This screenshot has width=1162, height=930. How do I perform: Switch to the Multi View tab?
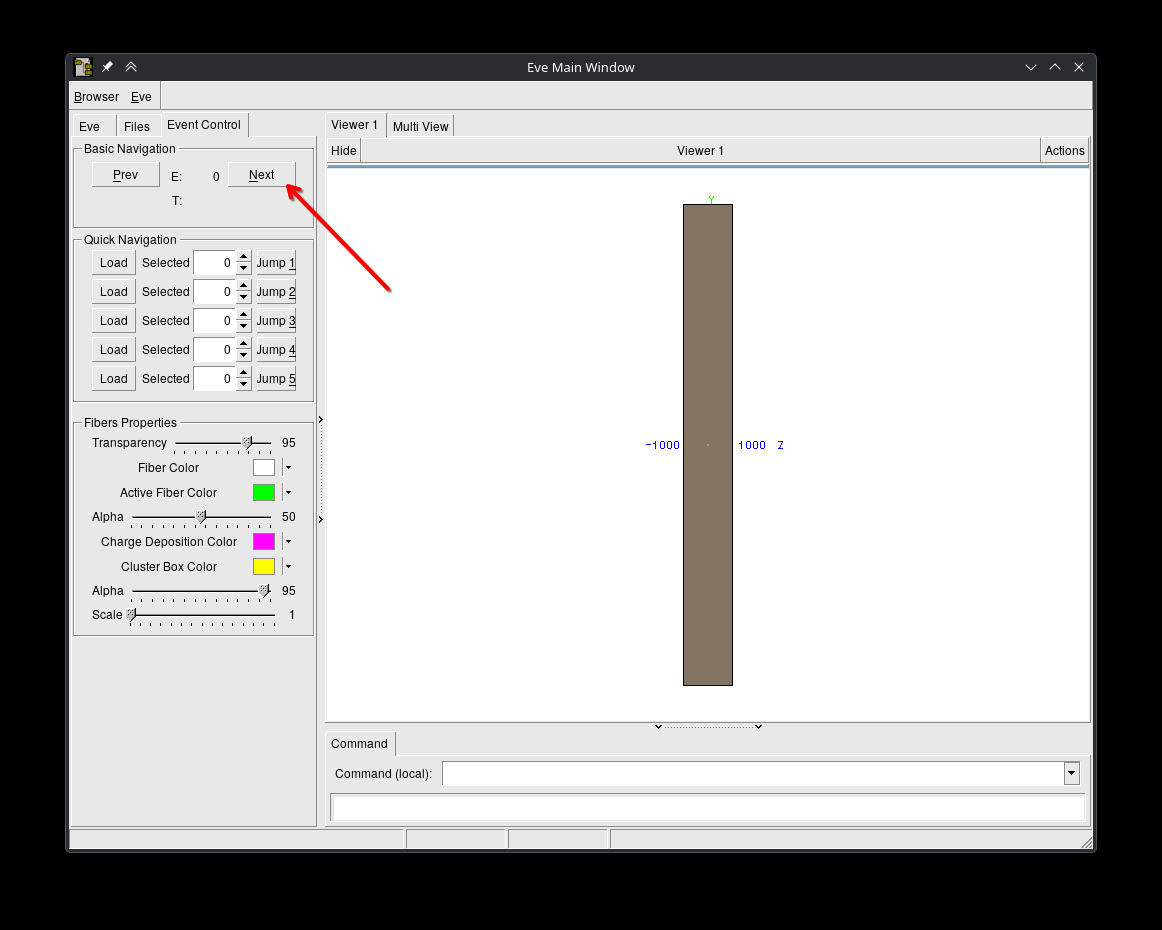click(x=420, y=126)
